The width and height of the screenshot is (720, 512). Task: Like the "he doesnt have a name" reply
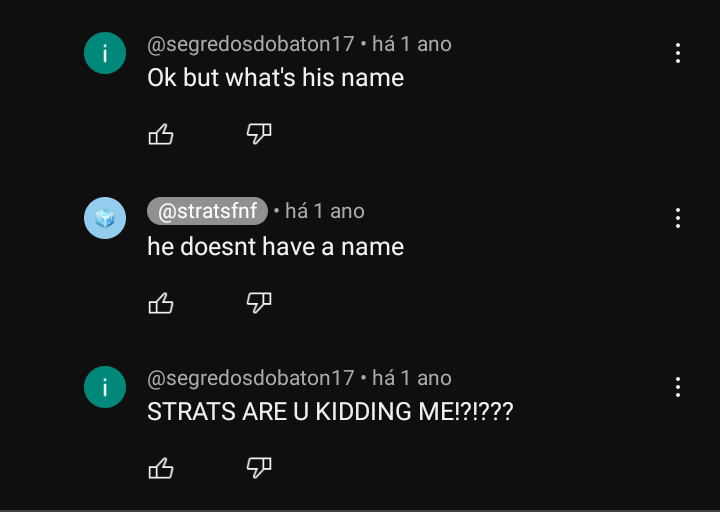pos(161,303)
